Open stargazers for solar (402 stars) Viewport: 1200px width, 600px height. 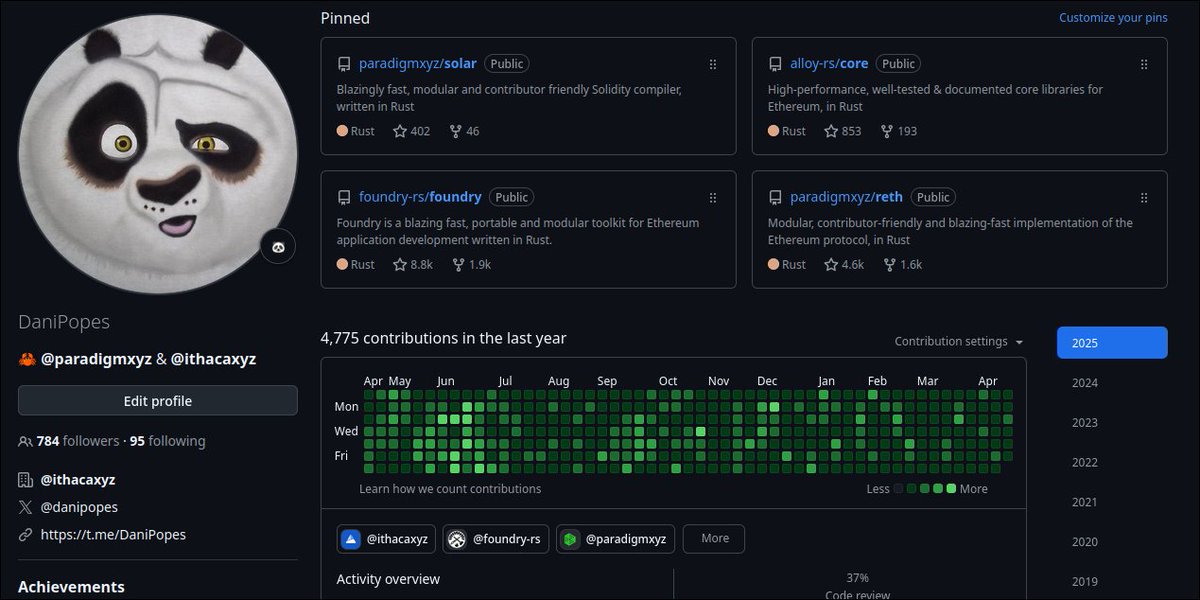coord(411,131)
